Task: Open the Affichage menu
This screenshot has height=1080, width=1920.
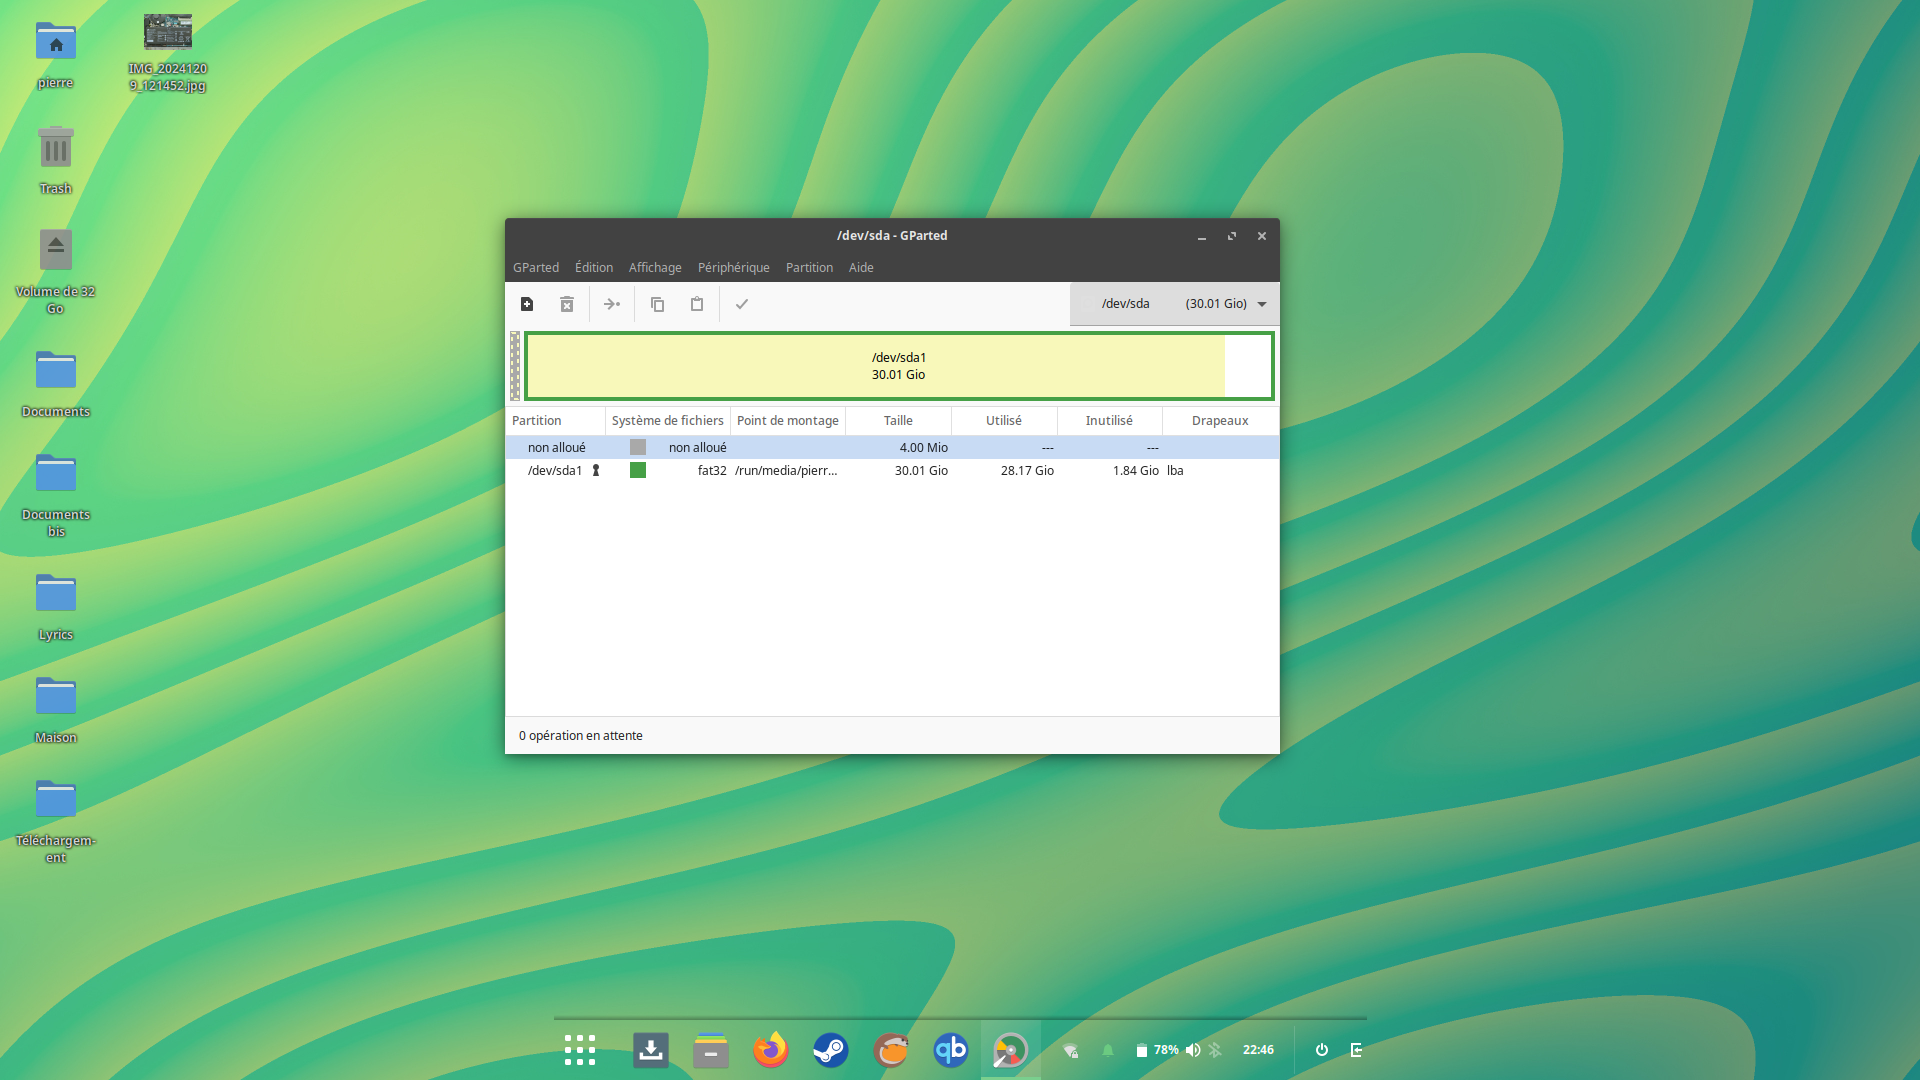Action: click(x=655, y=267)
